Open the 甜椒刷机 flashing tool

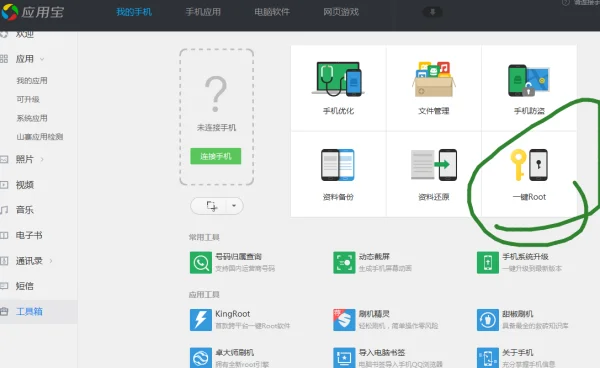522,320
